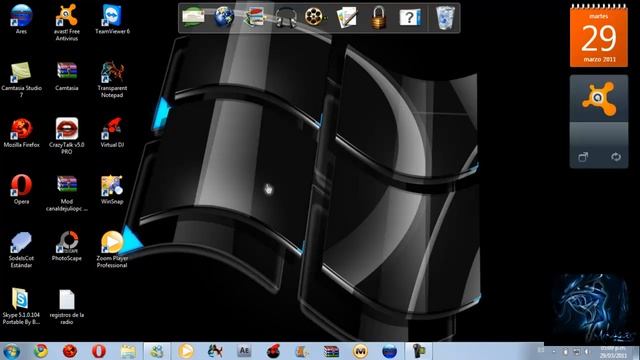Launch Mozilla Firefox from the desktop
The image size is (640, 360).
[x=21, y=133]
